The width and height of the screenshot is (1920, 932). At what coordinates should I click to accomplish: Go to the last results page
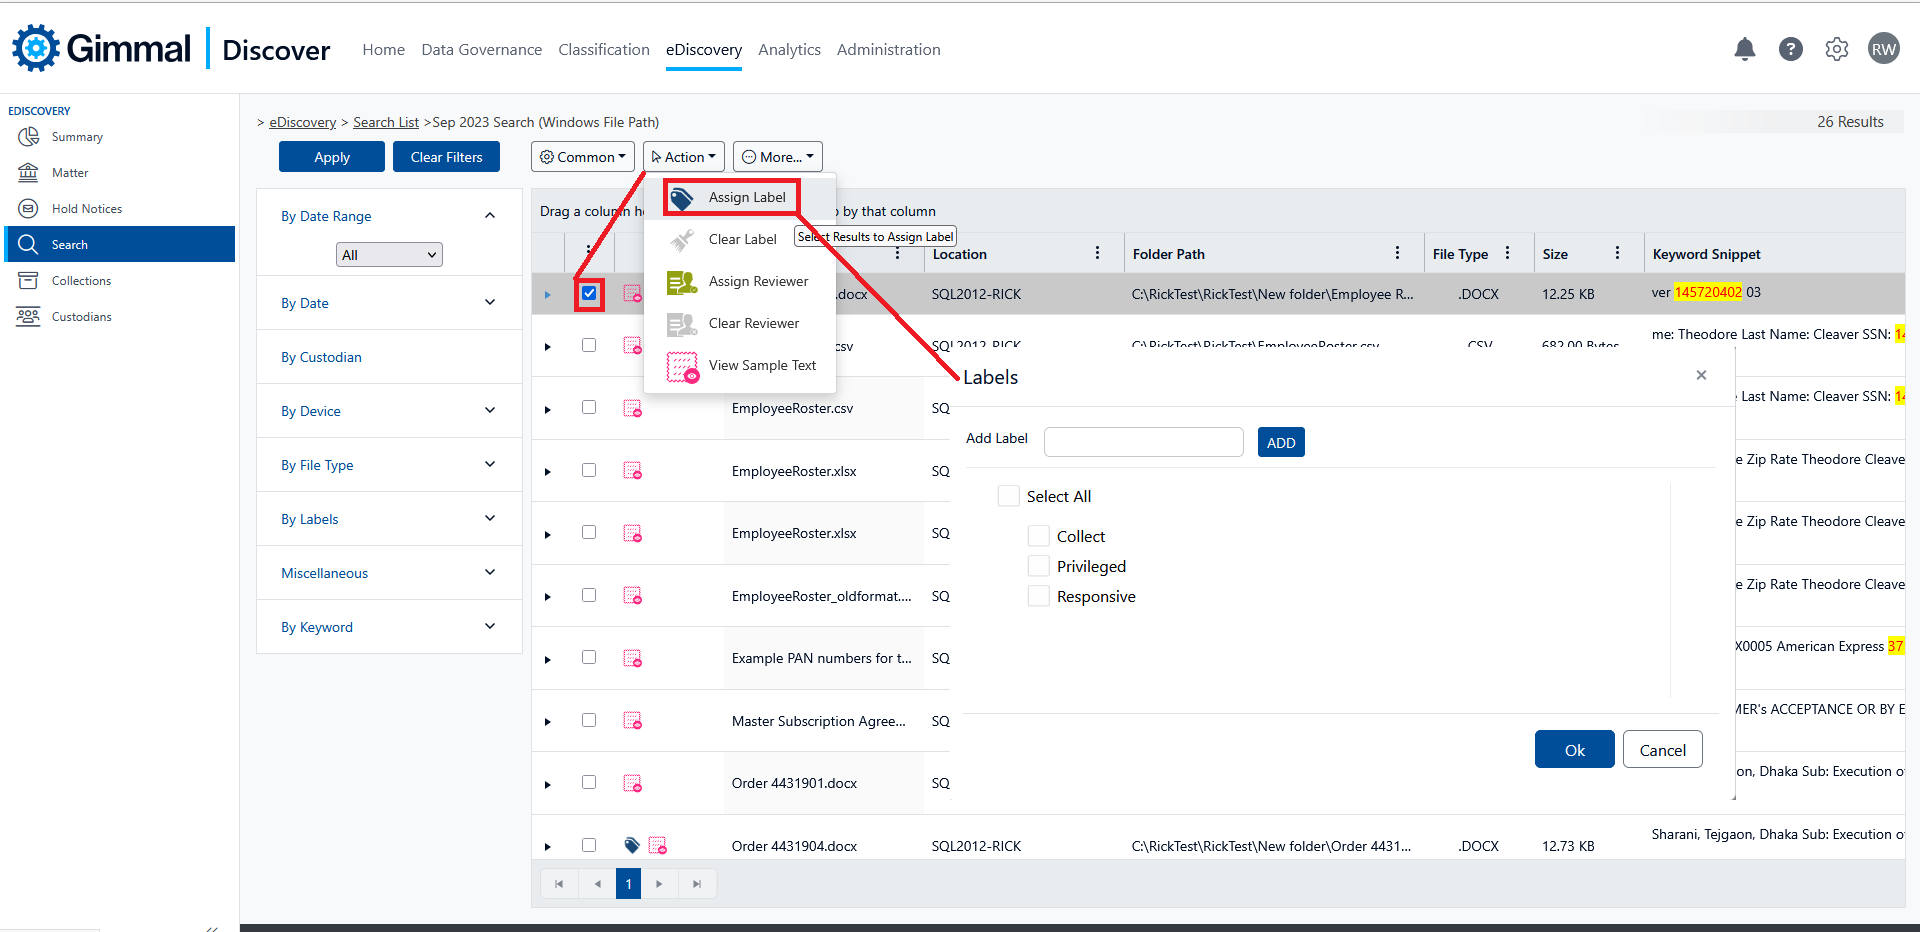pyautogui.click(x=697, y=884)
